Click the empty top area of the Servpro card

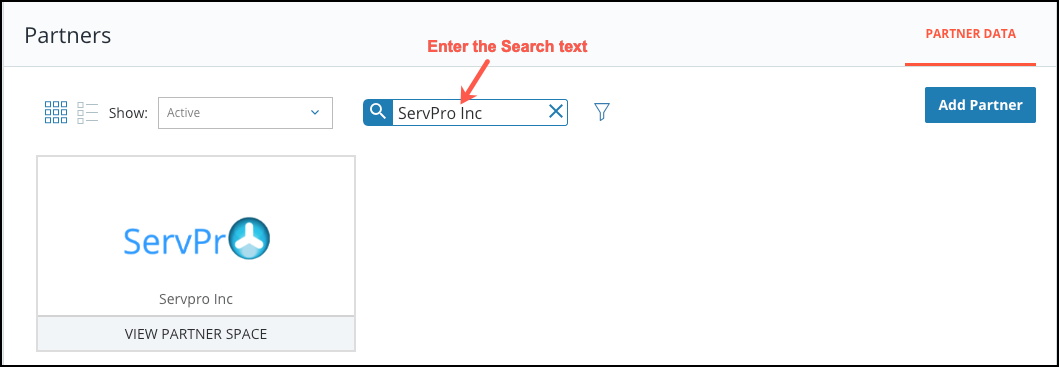coord(196,186)
